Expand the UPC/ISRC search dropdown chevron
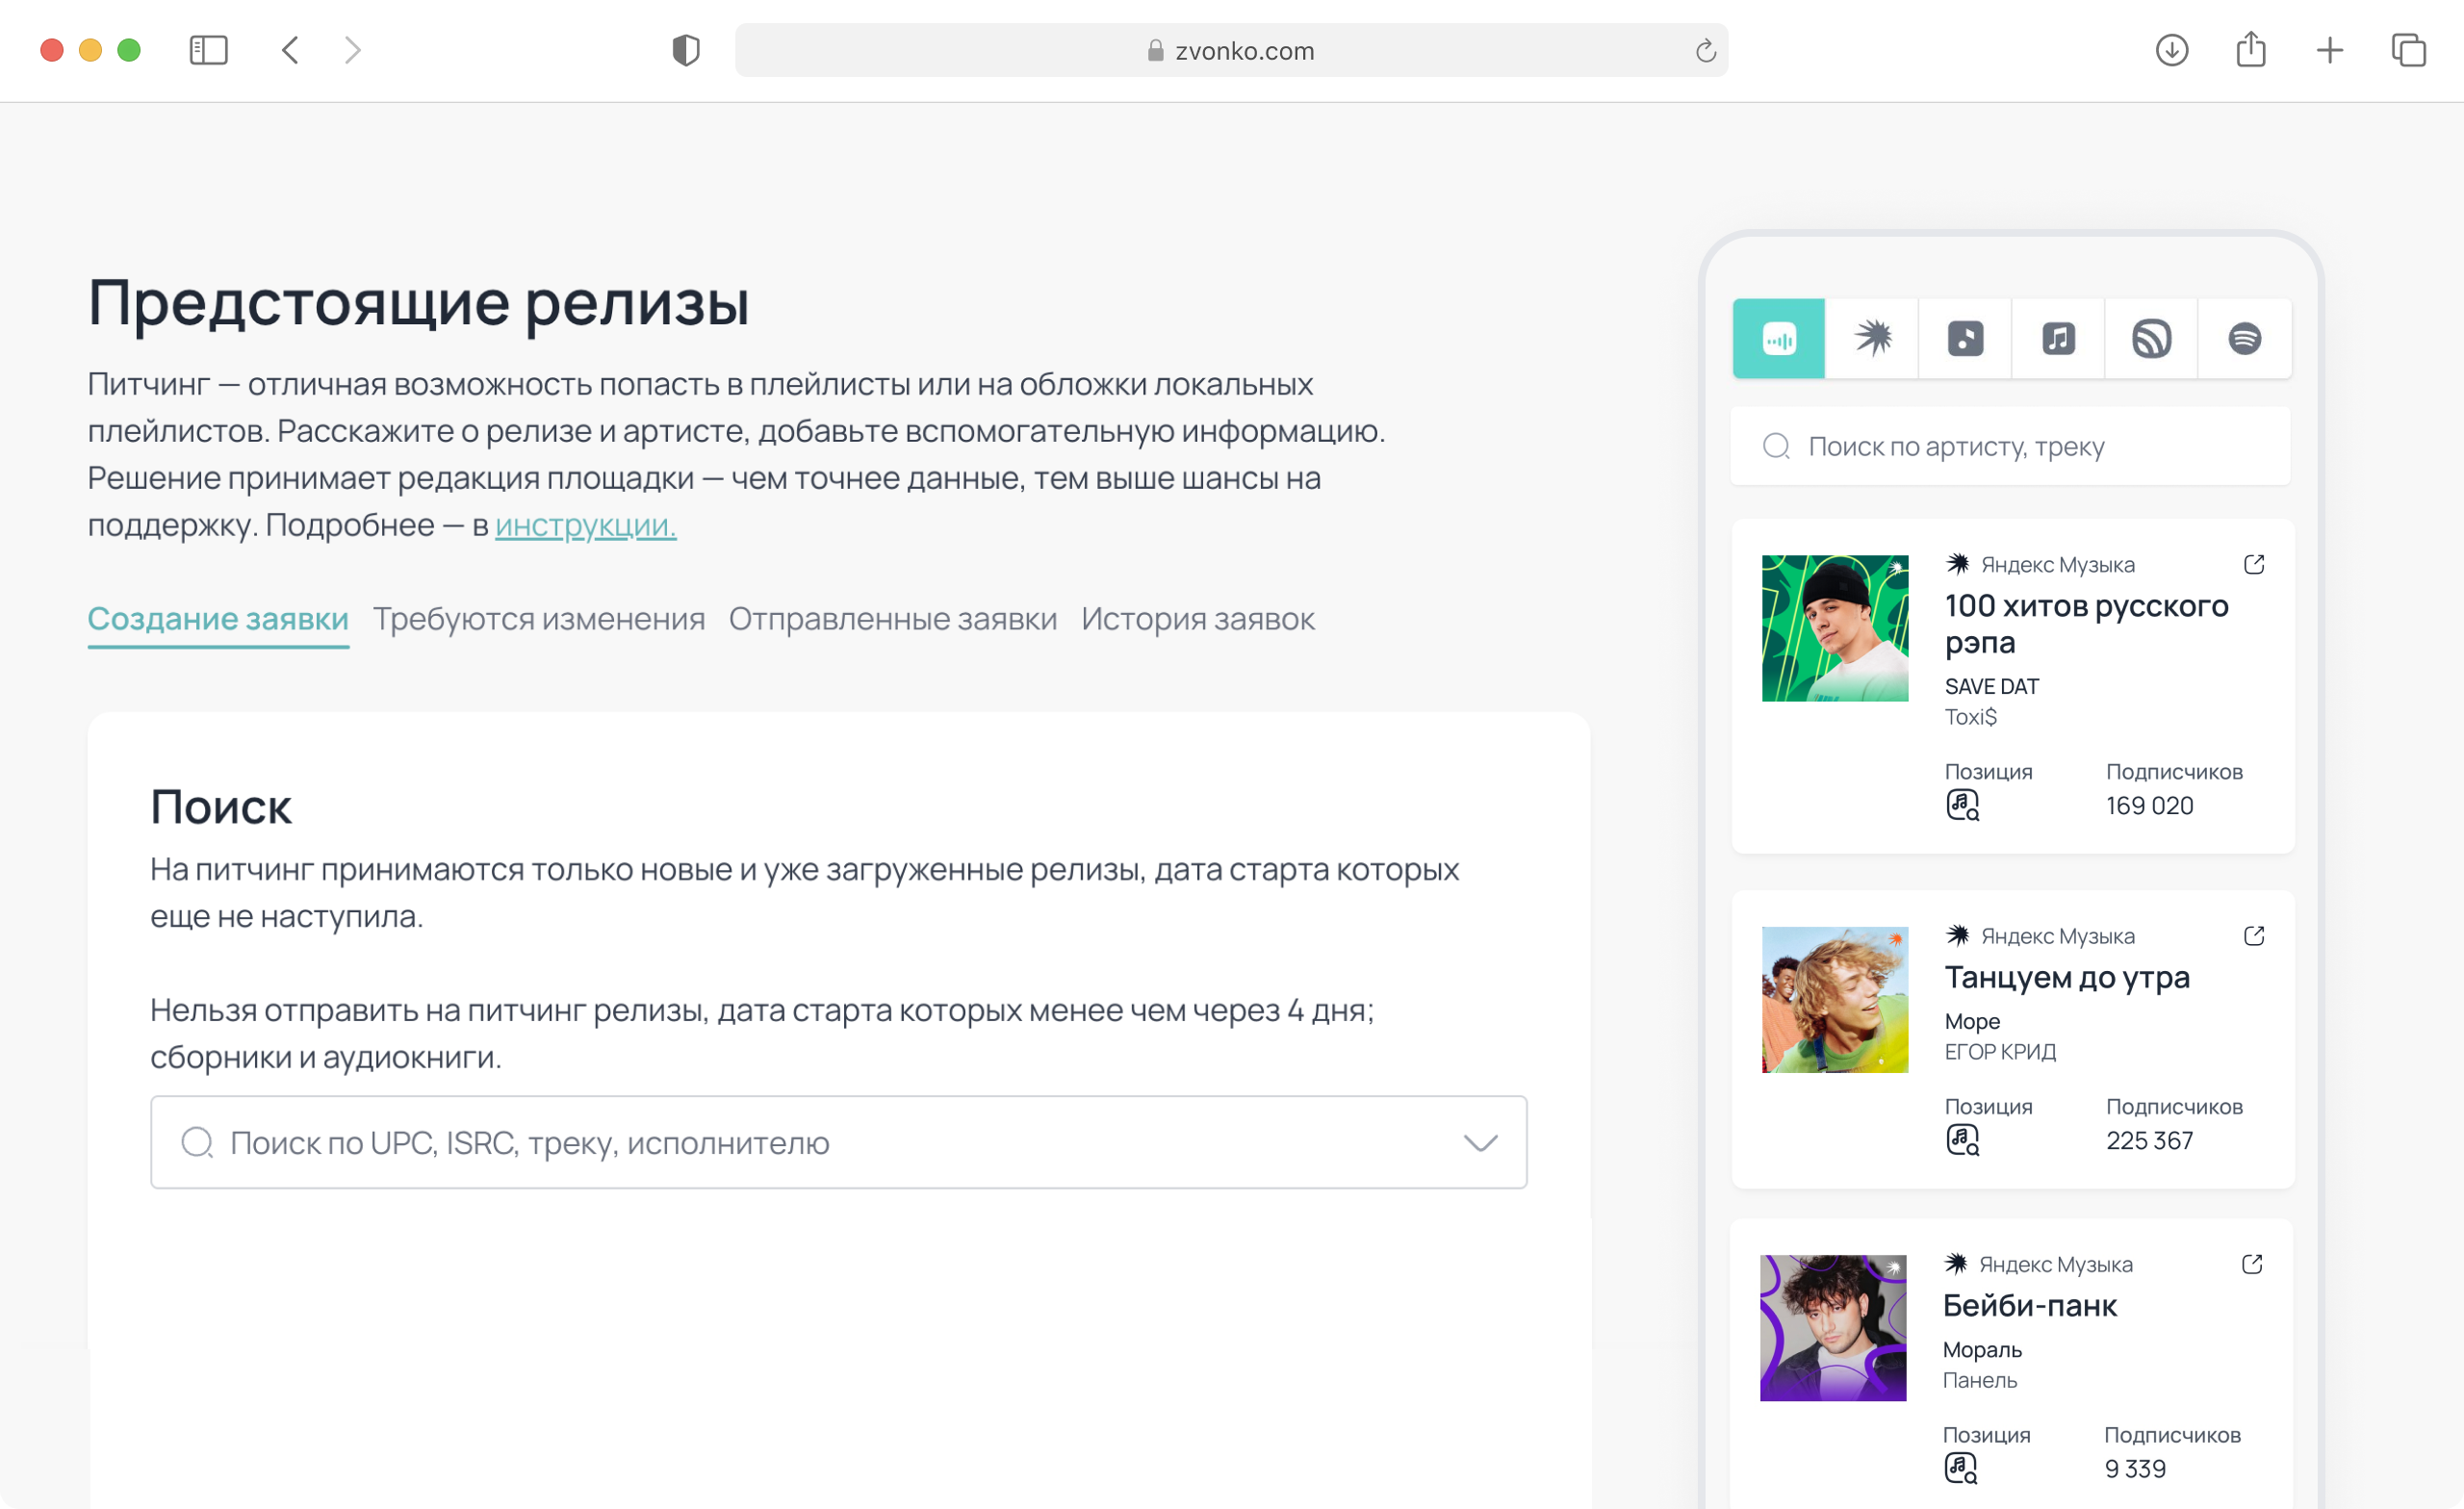Viewport: 2464px width, 1509px height. tap(1480, 1142)
